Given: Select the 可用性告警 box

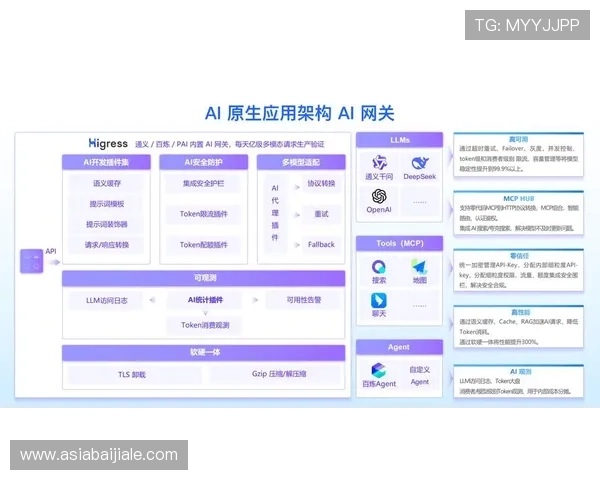Looking at the screenshot, I should pos(304,300).
